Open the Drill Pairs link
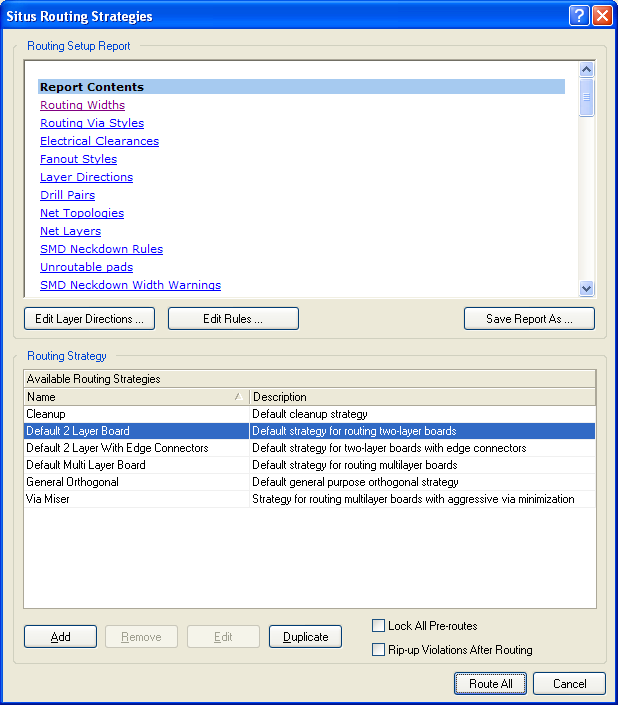The image size is (618, 705). [x=67, y=195]
